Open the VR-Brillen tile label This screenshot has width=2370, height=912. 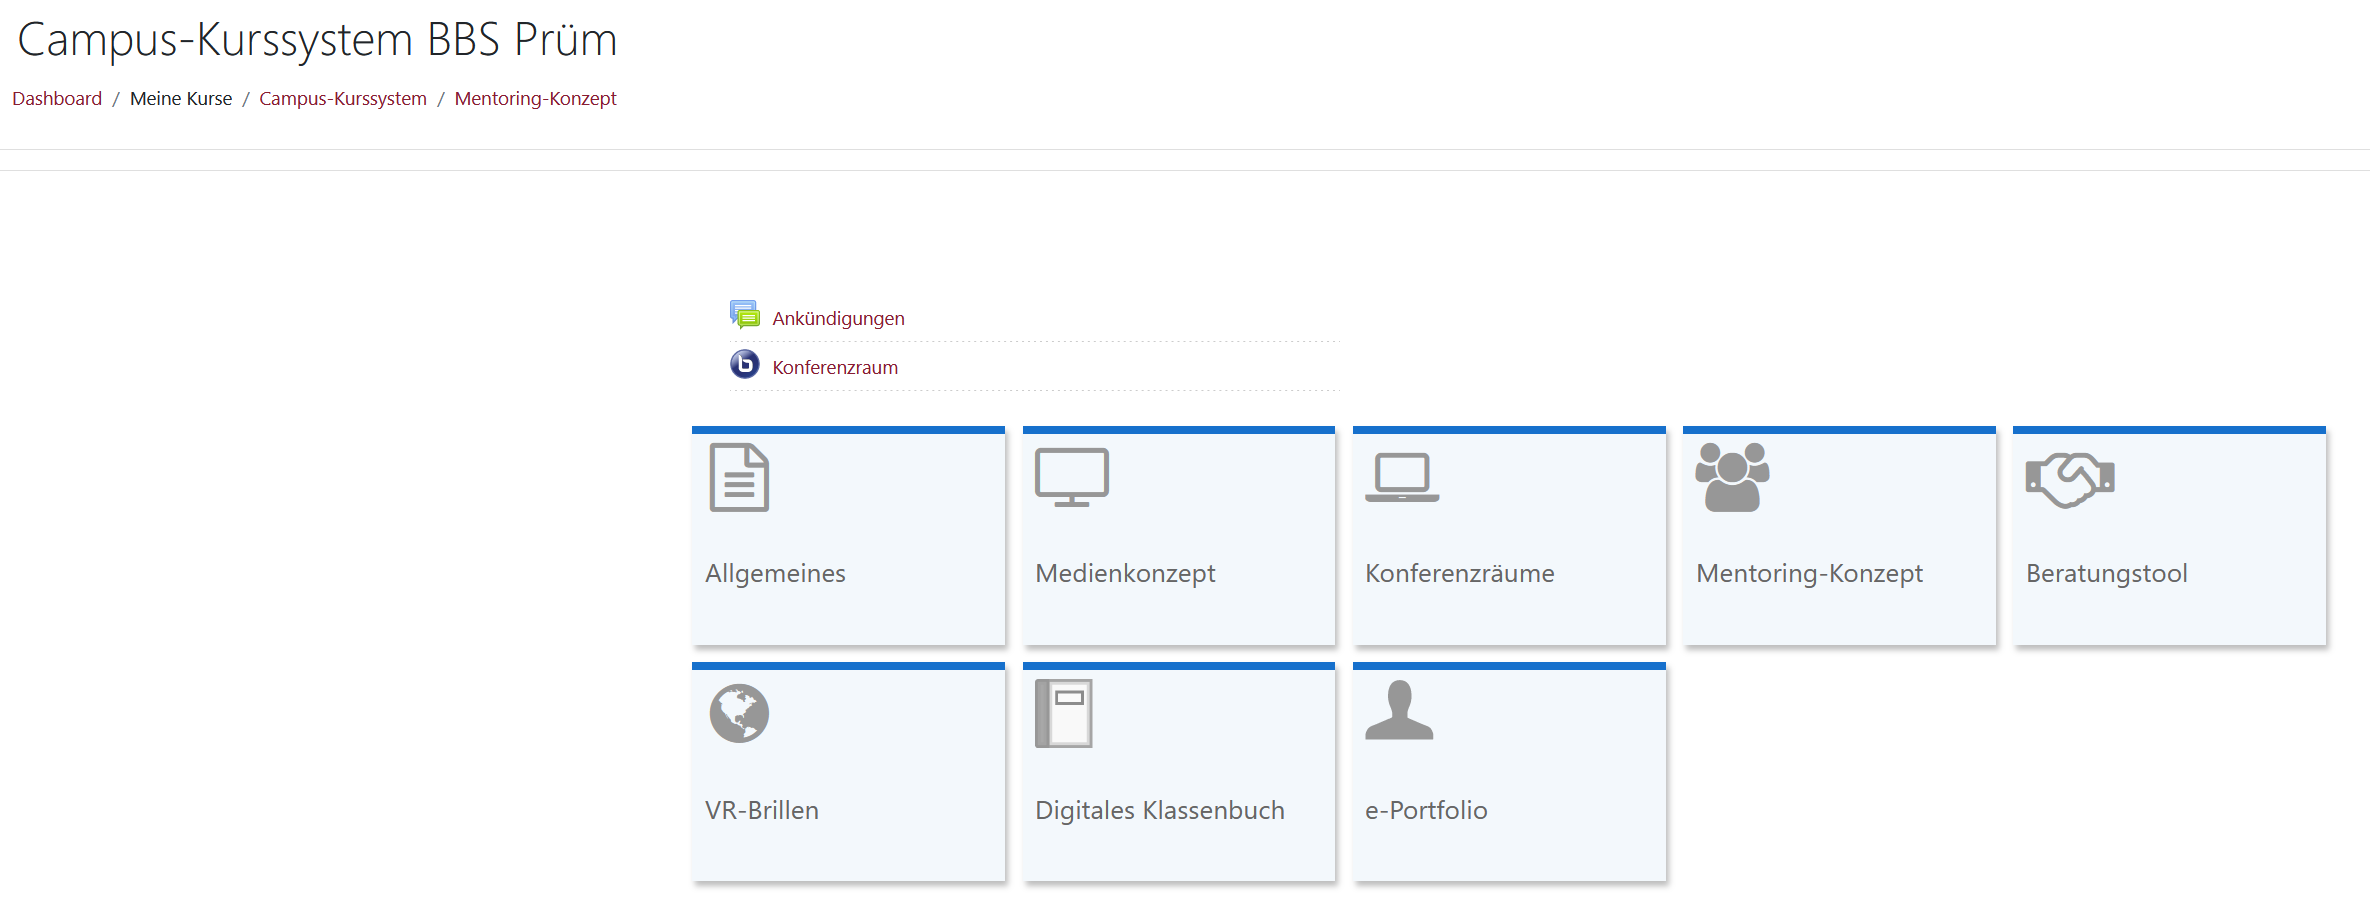pyautogui.click(x=762, y=810)
